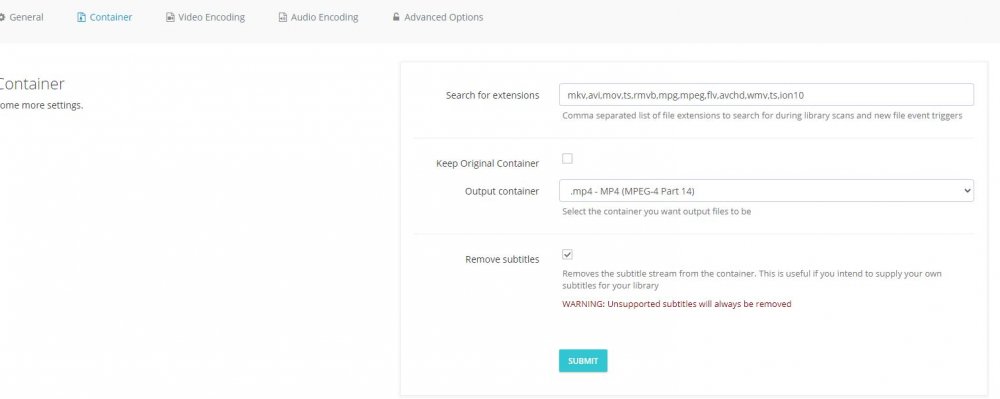Click the Video Encoding tab icon
1000x399 pixels.
click(x=170, y=18)
